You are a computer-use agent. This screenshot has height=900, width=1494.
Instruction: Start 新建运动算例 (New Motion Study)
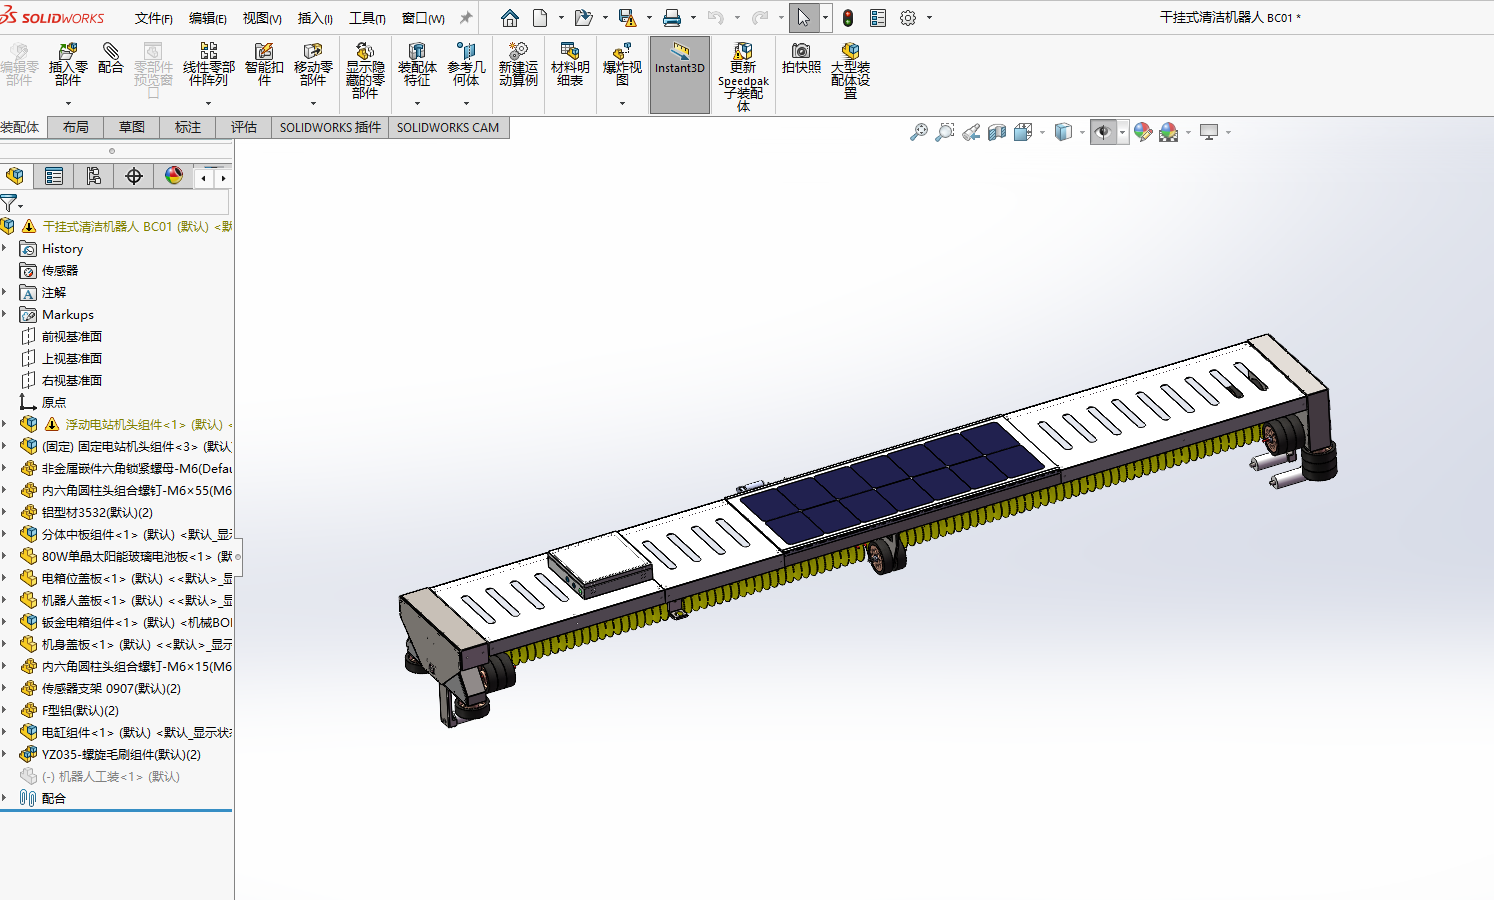pyautogui.click(x=518, y=65)
